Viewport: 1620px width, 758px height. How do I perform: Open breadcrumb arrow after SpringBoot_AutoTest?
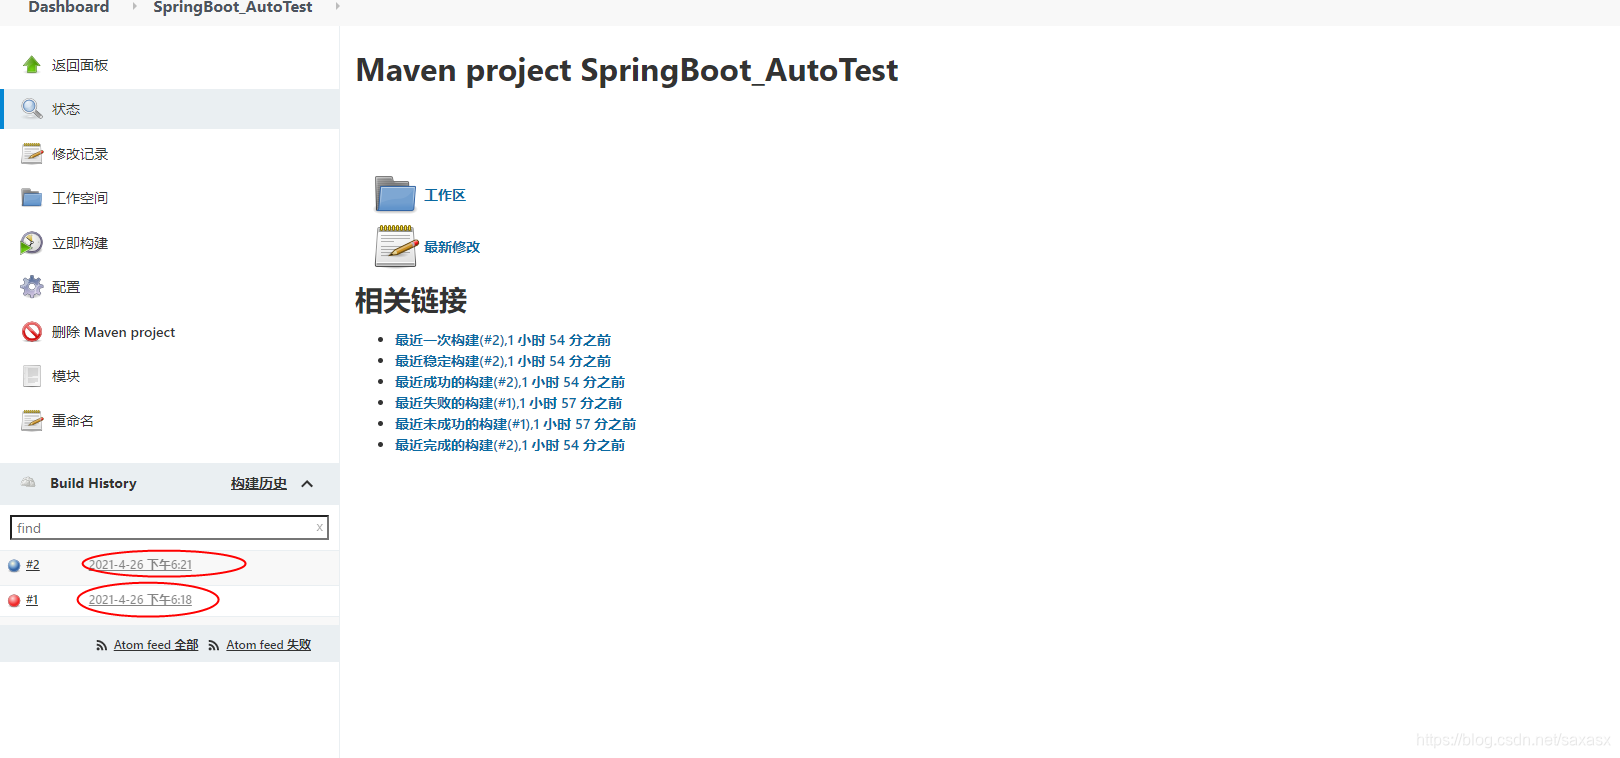pos(337,6)
